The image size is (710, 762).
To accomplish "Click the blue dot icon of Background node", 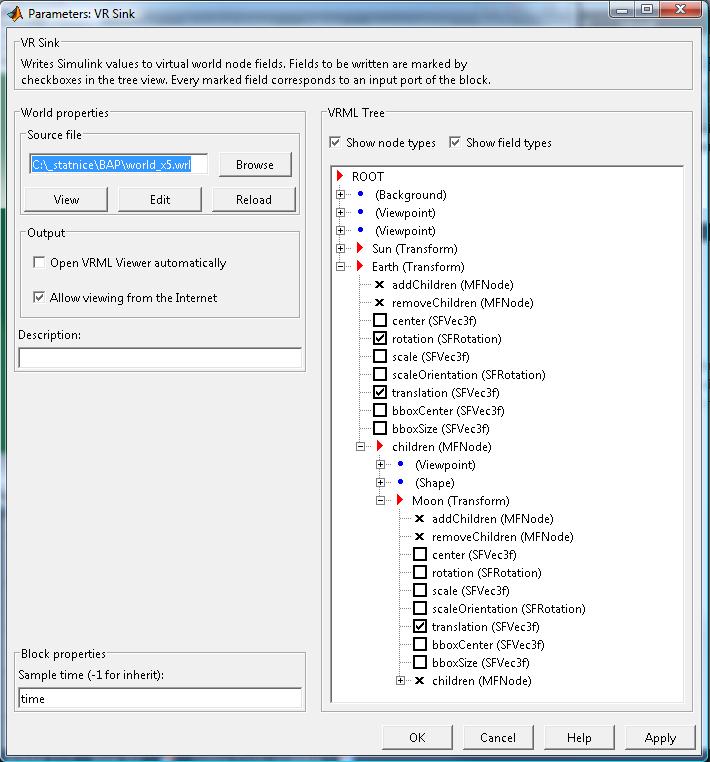I will tap(361, 194).
